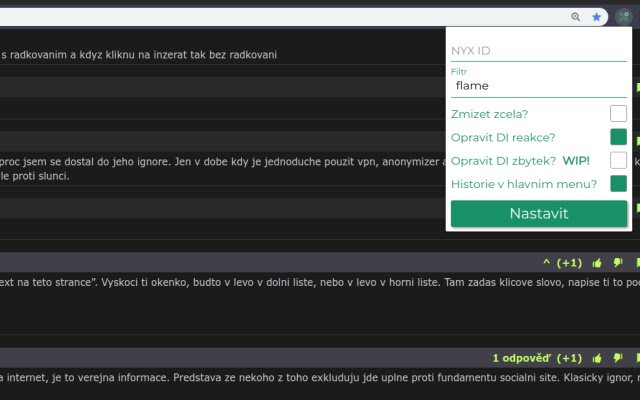Click the Filtr field containing flame
The width and height of the screenshot is (640, 400).
point(539,86)
